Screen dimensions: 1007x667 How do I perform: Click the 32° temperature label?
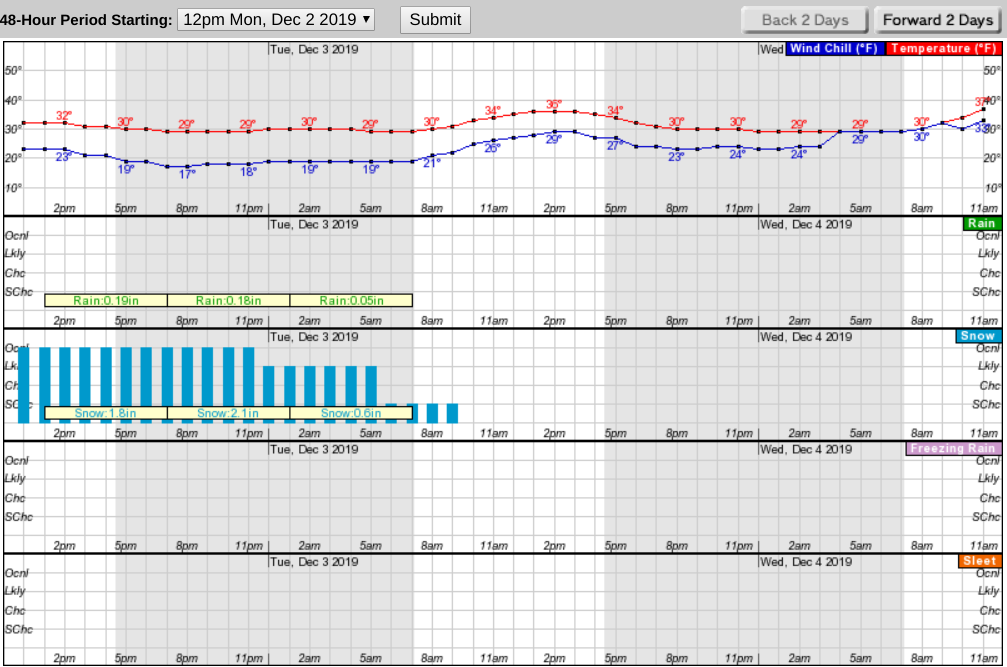pos(64,115)
